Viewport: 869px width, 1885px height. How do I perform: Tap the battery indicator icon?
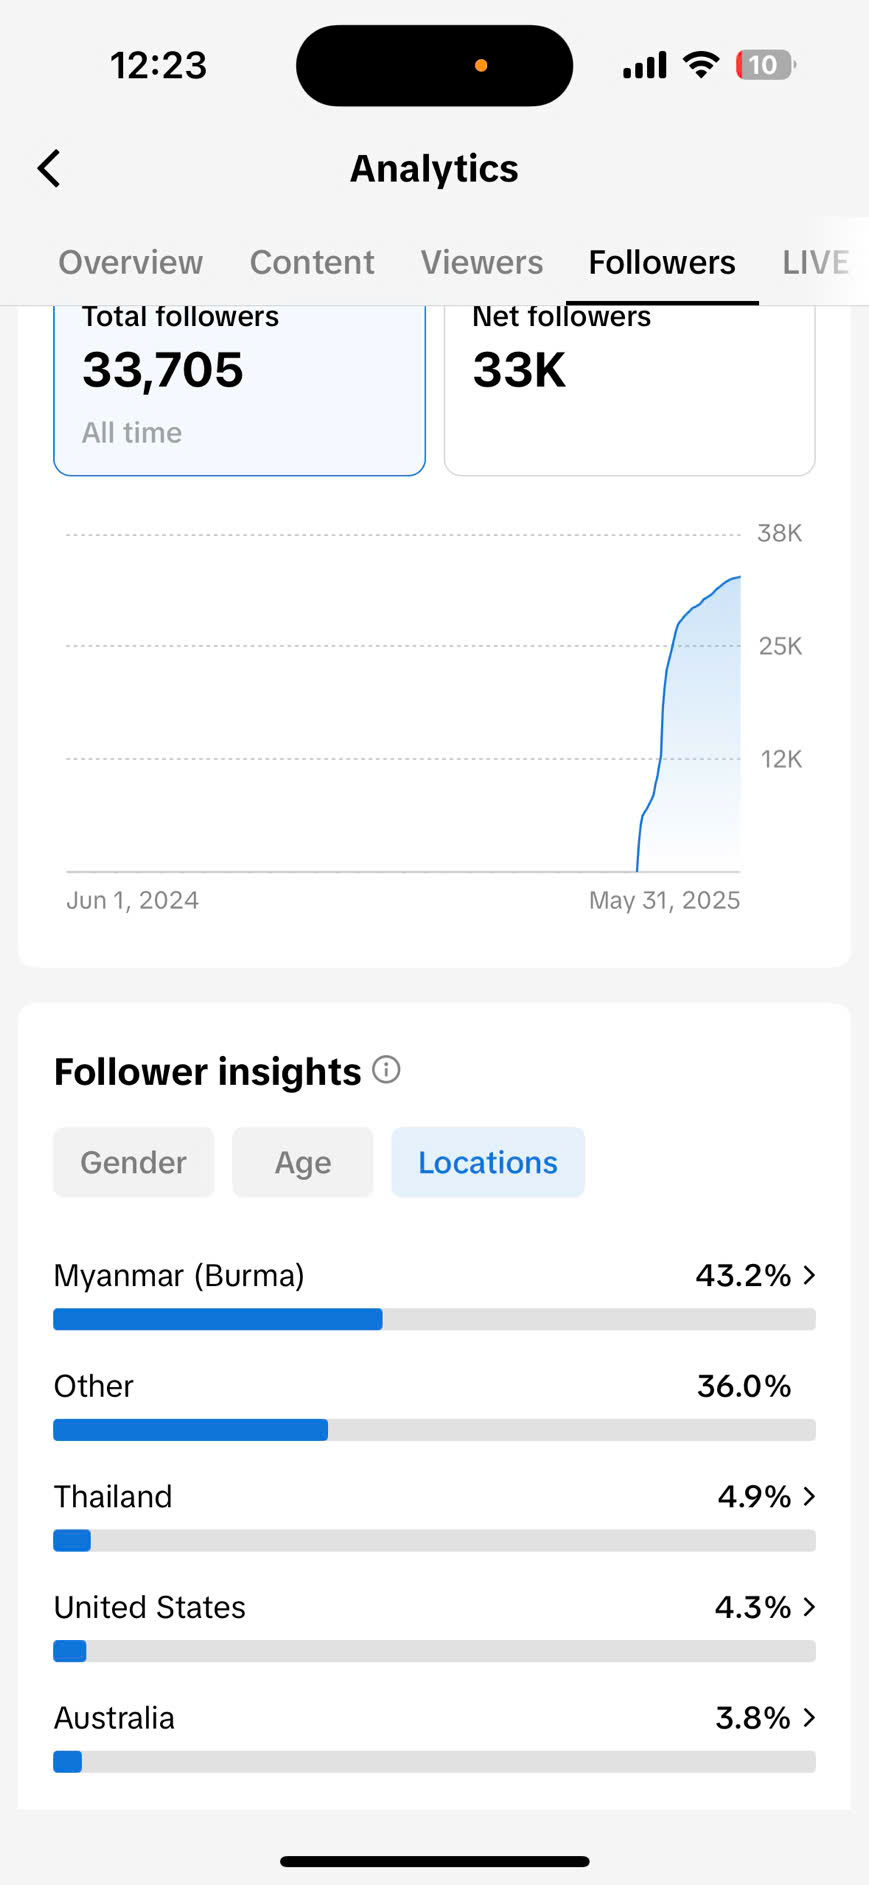(765, 65)
